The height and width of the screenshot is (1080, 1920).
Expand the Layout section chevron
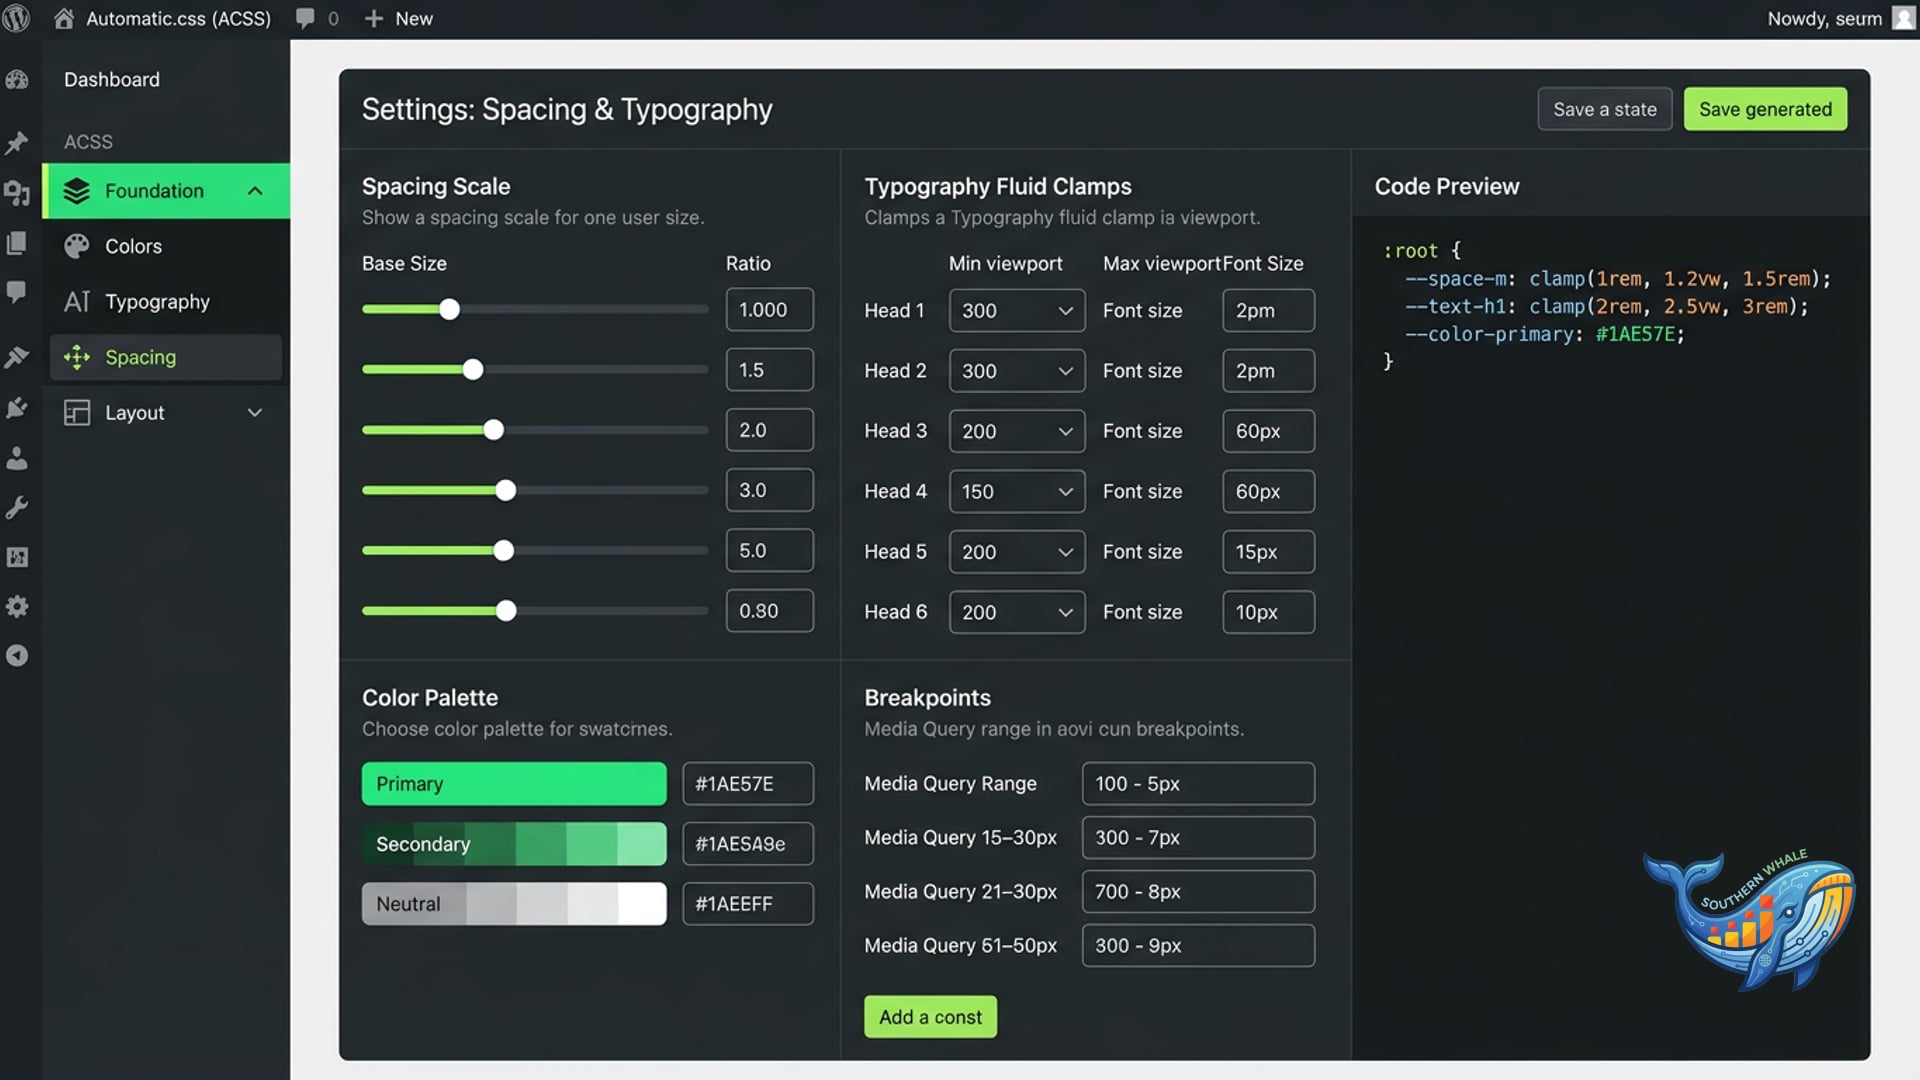click(255, 413)
